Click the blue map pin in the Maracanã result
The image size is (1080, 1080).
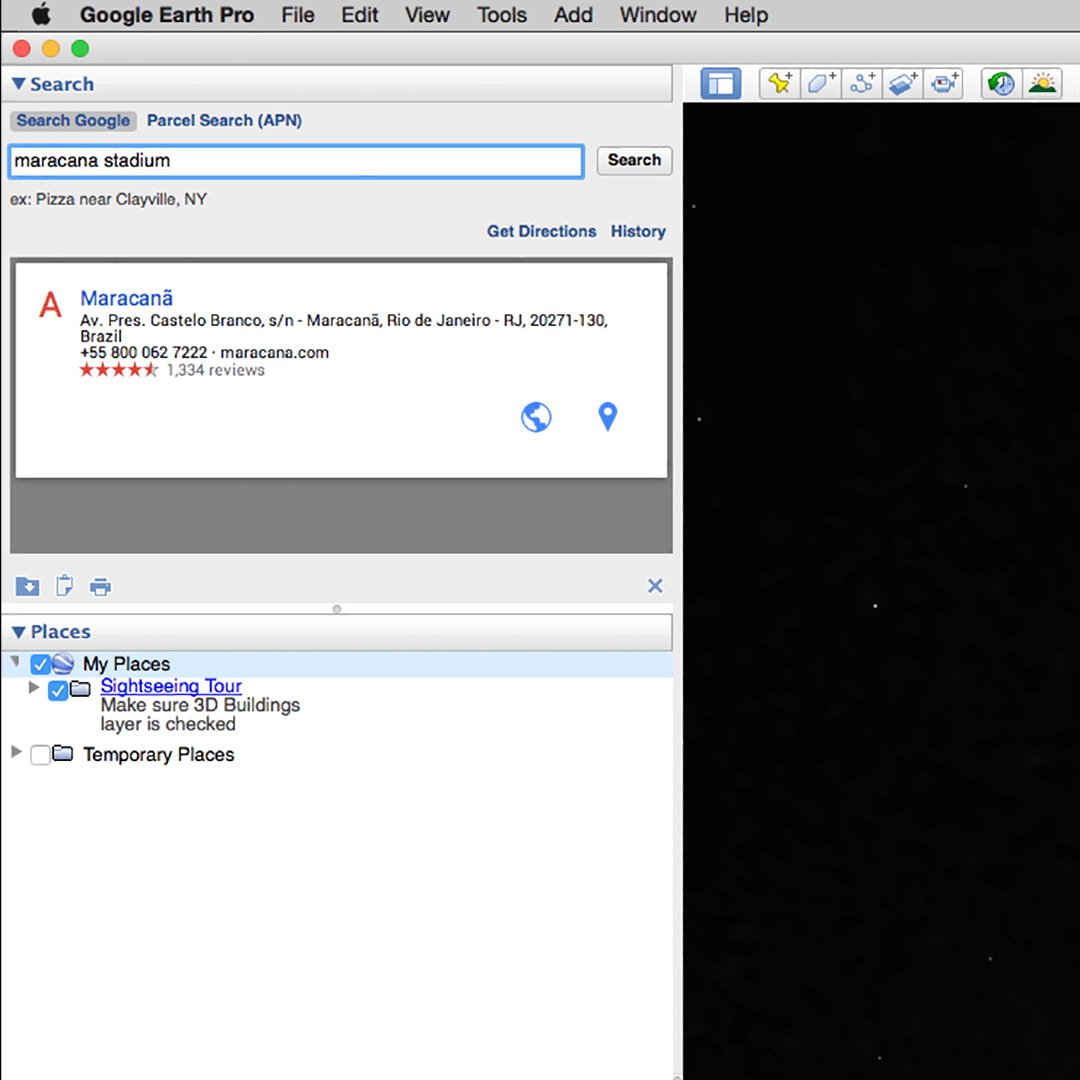[608, 417]
